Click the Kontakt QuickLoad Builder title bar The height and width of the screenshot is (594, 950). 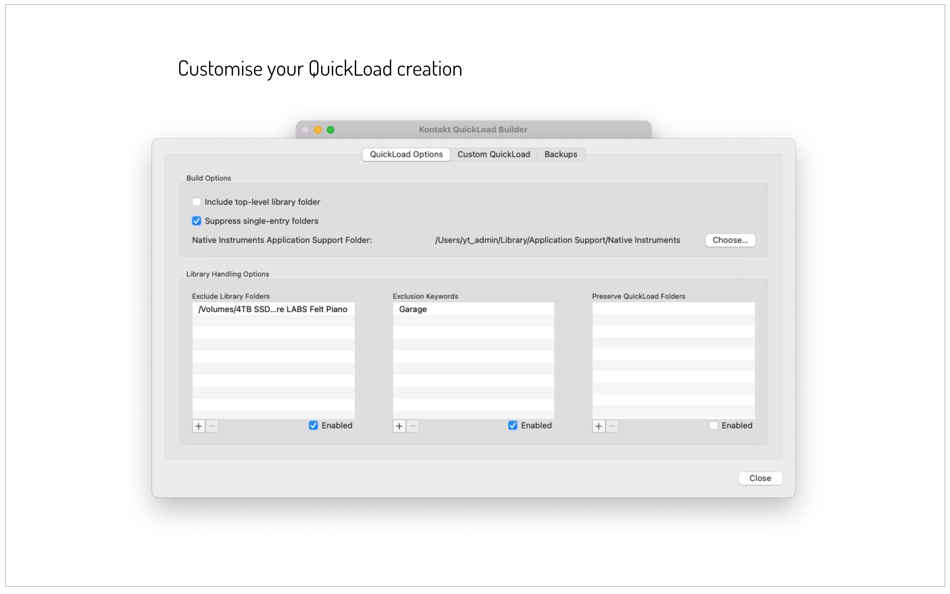(x=473, y=130)
